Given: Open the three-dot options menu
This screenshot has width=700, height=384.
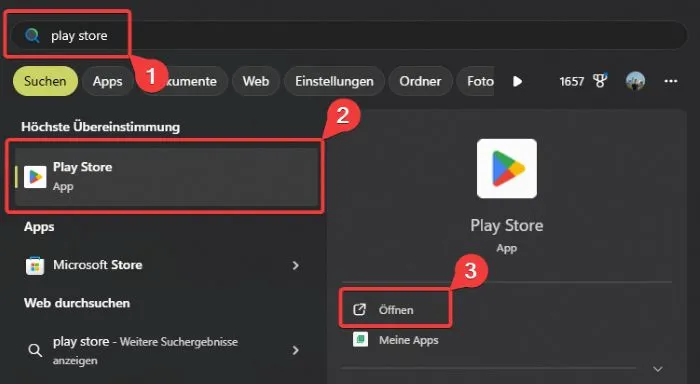Looking at the screenshot, I should (x=671, y=81).
